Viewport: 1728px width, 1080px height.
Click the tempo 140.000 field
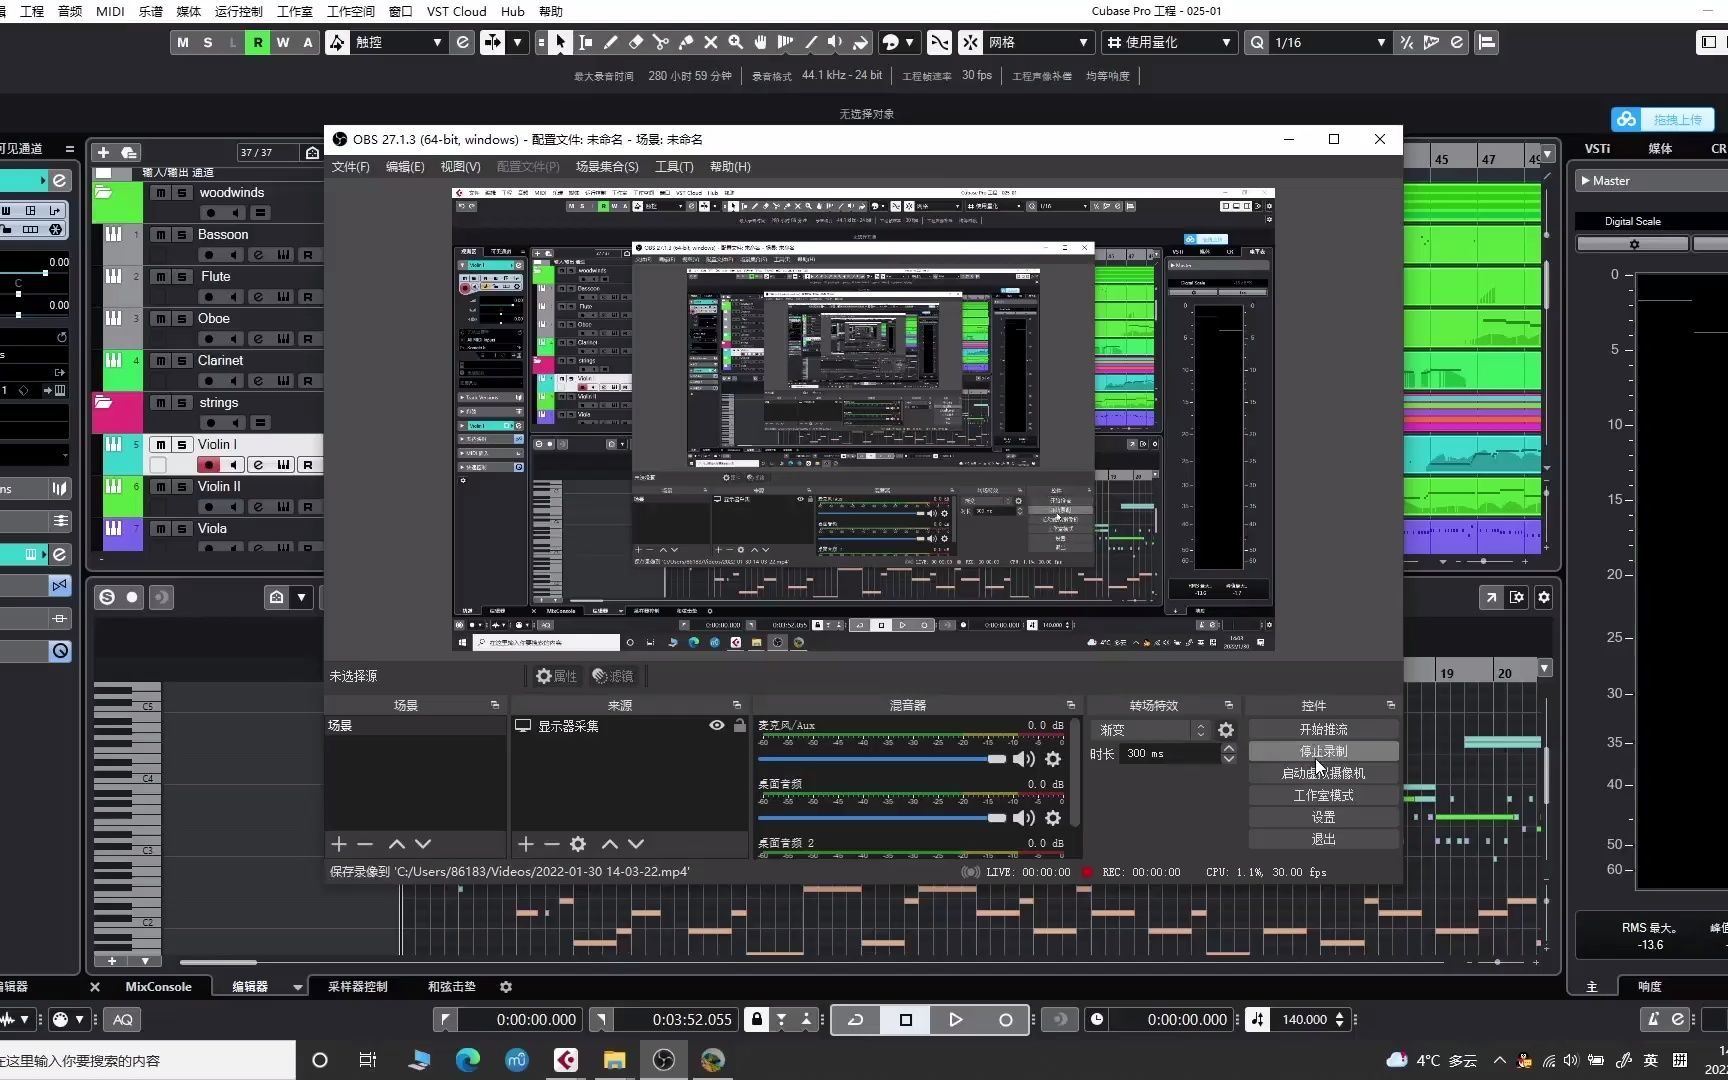(x=1305, y=1020)
